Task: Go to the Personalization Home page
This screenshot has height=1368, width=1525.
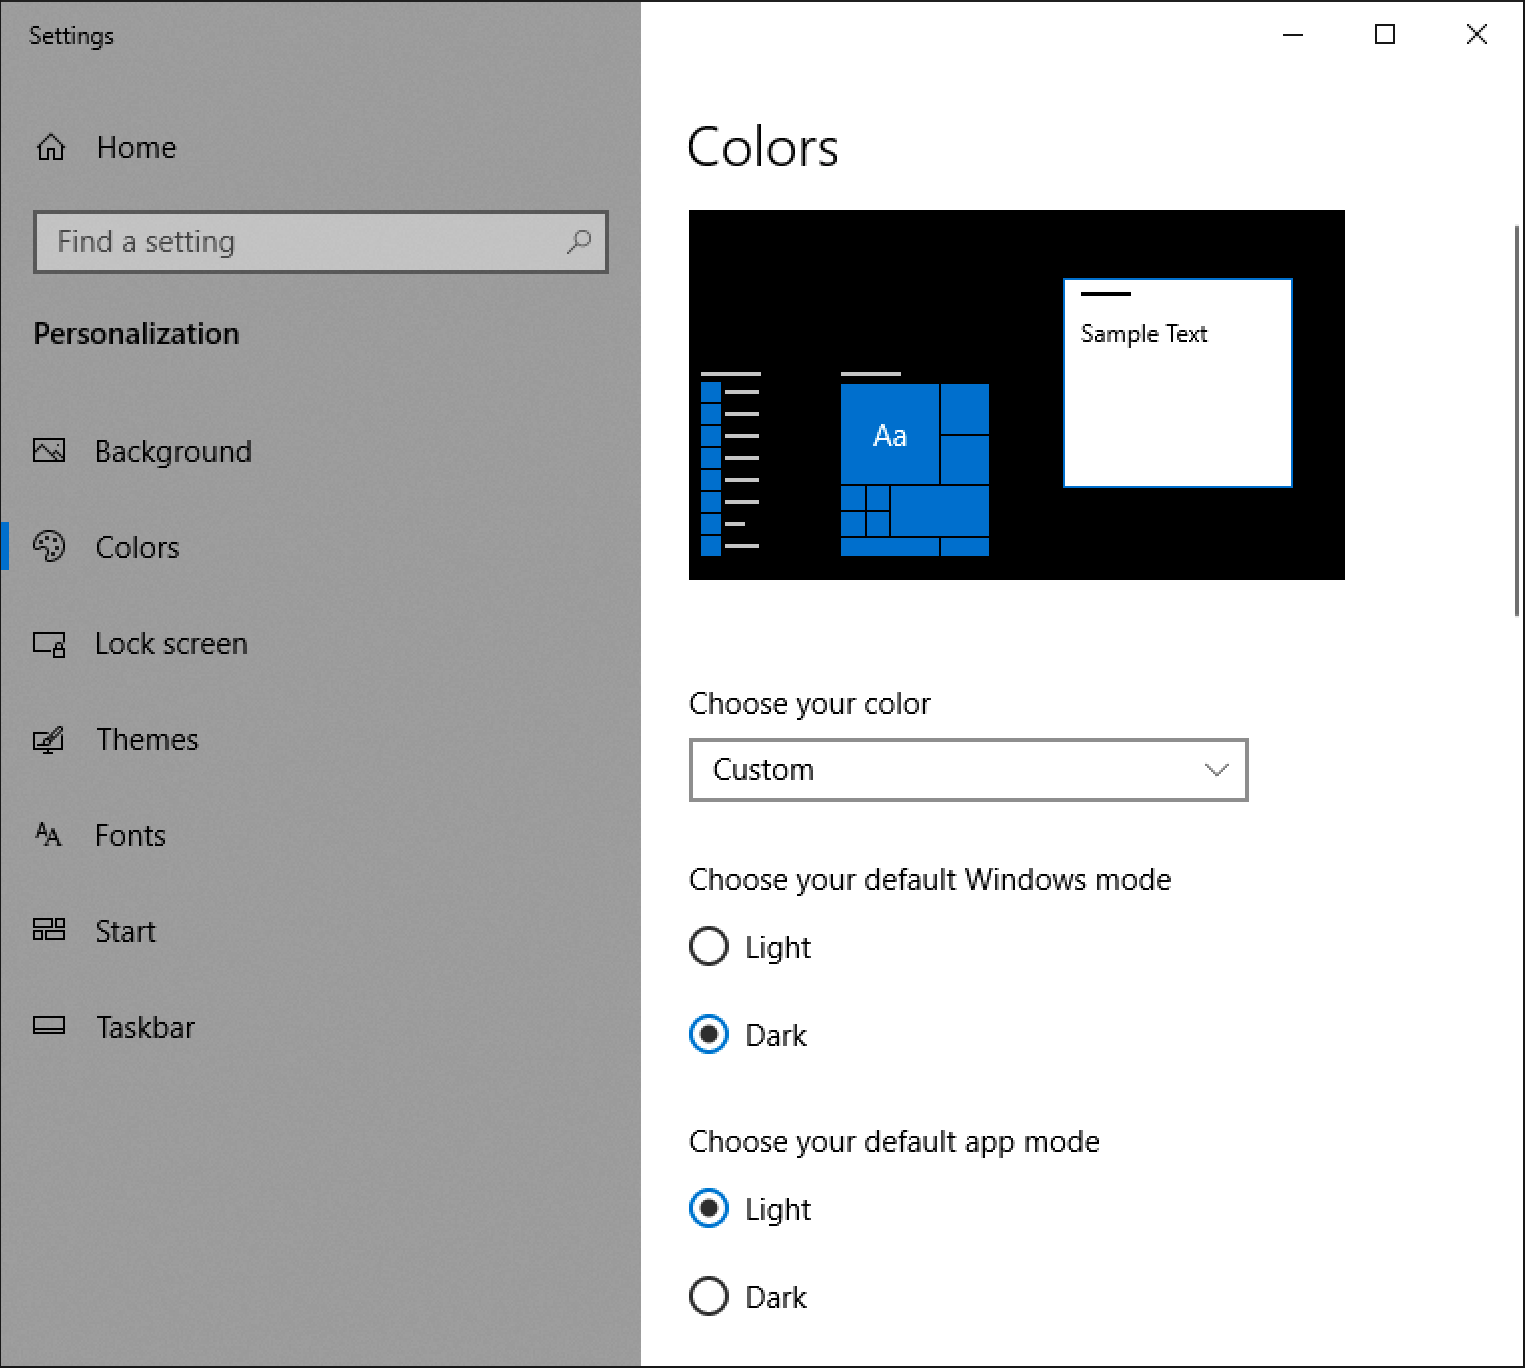Action: coord(136,147)
